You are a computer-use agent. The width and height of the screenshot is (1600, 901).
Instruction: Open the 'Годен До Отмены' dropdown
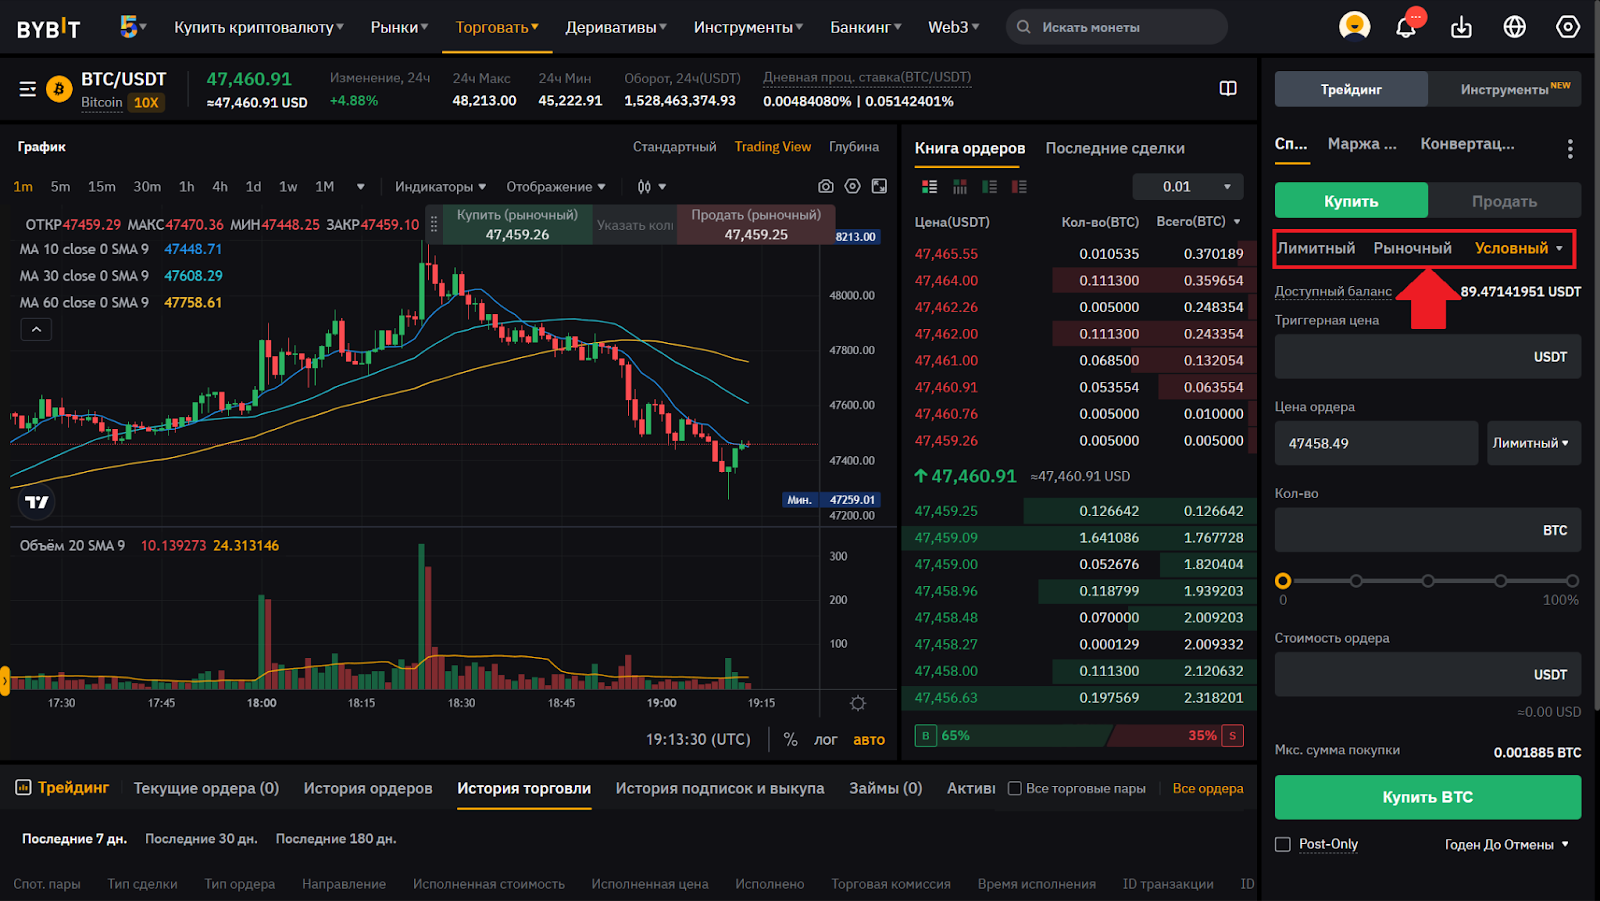coord(1506,845)
